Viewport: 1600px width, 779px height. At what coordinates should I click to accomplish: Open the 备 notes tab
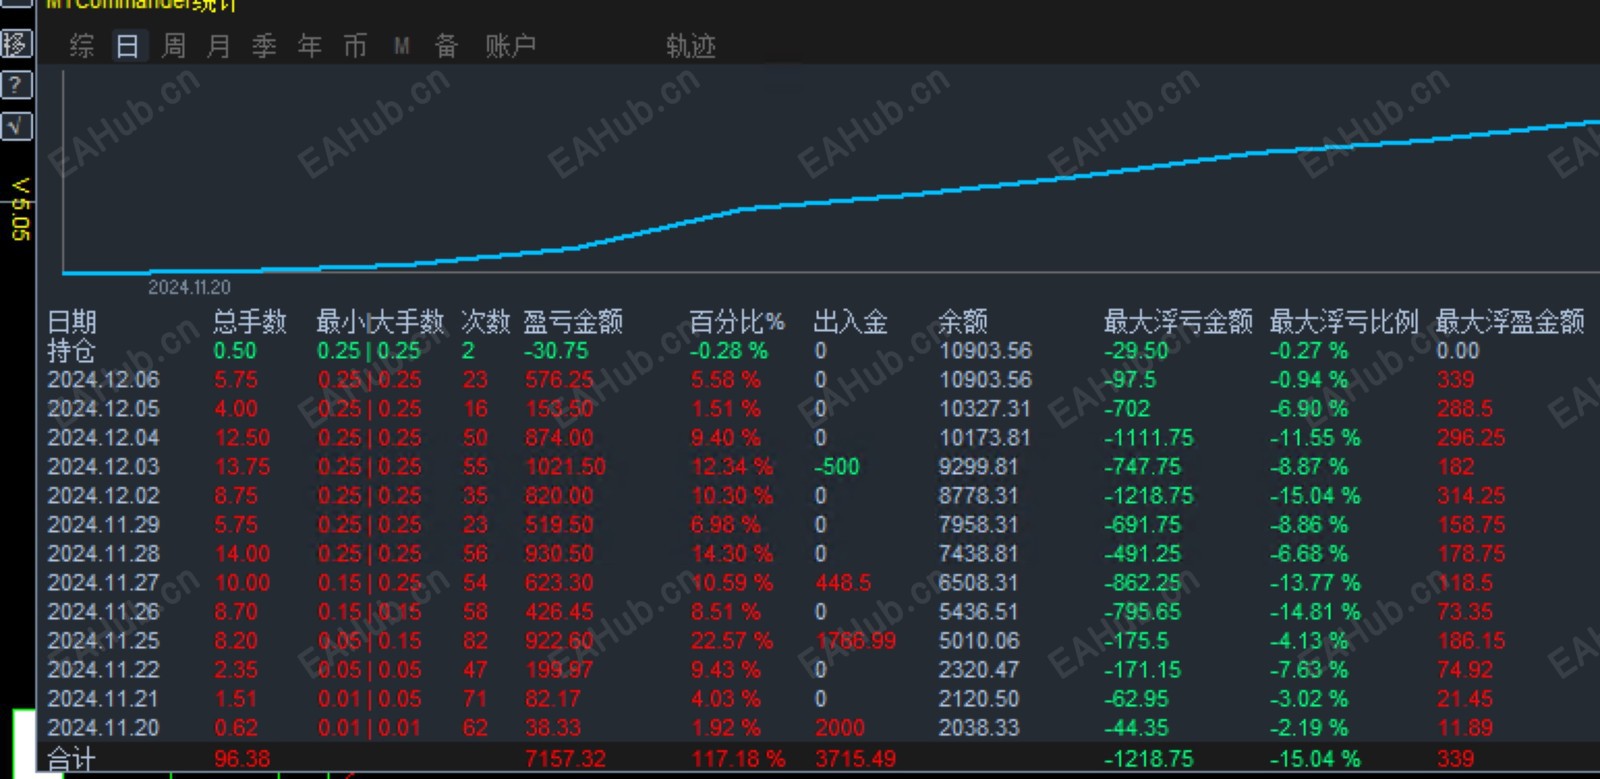coord(446,46)
